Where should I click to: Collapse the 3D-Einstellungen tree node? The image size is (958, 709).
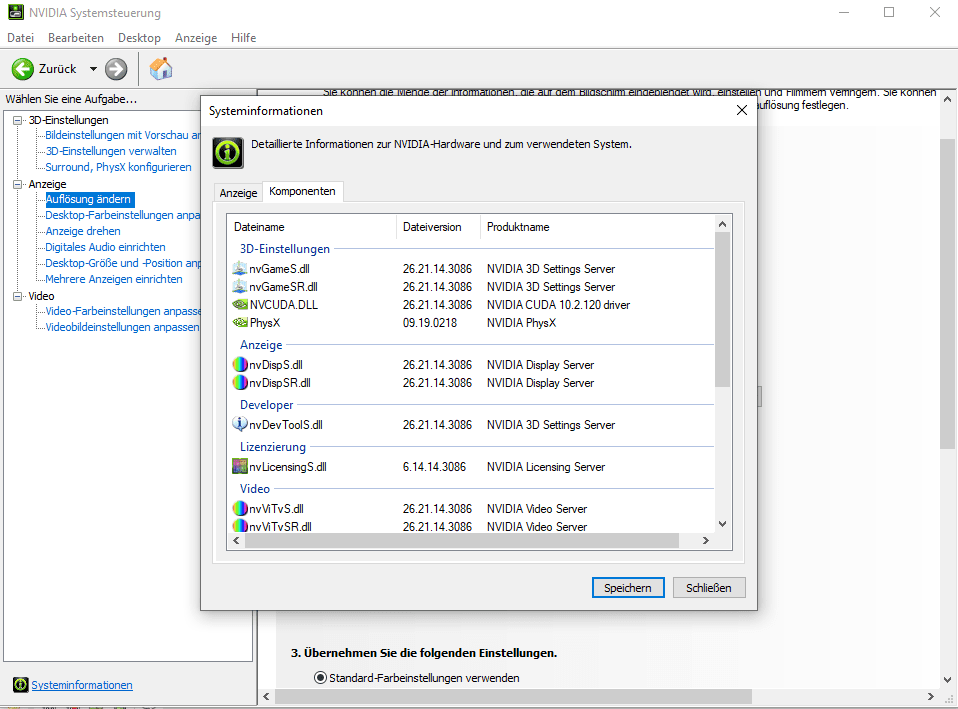(x=18, y=120)
